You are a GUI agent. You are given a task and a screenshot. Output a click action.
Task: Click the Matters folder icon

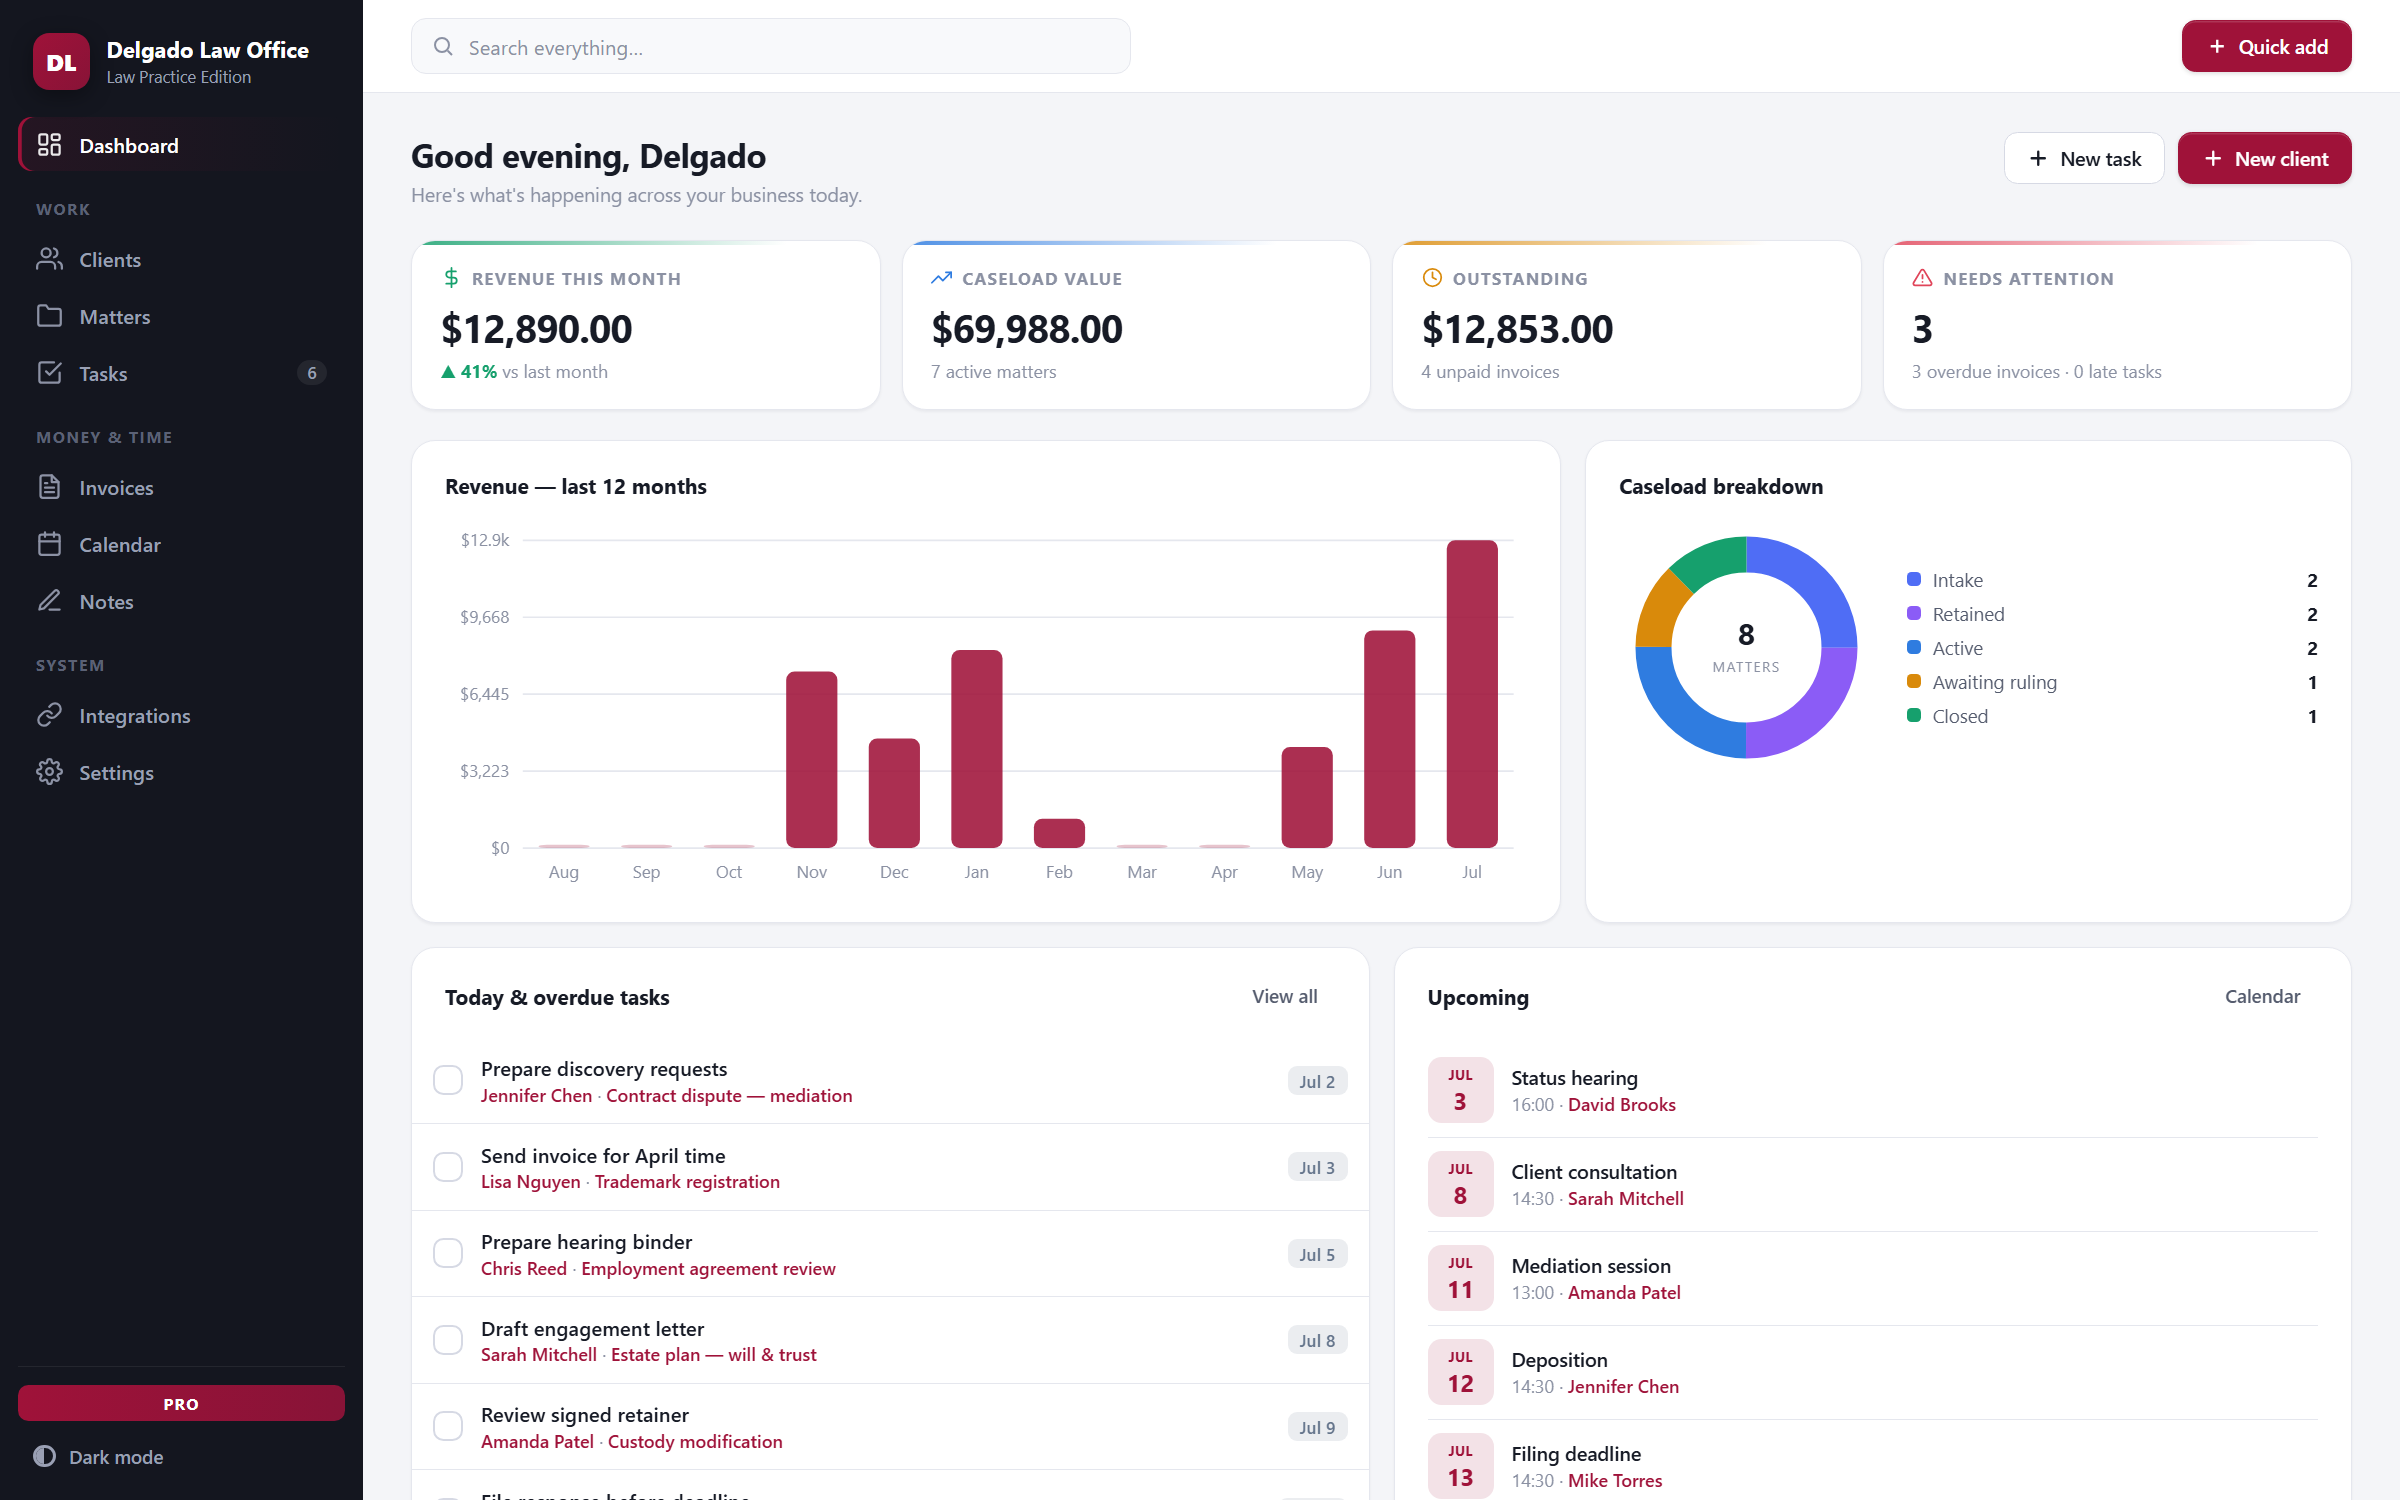49,316
